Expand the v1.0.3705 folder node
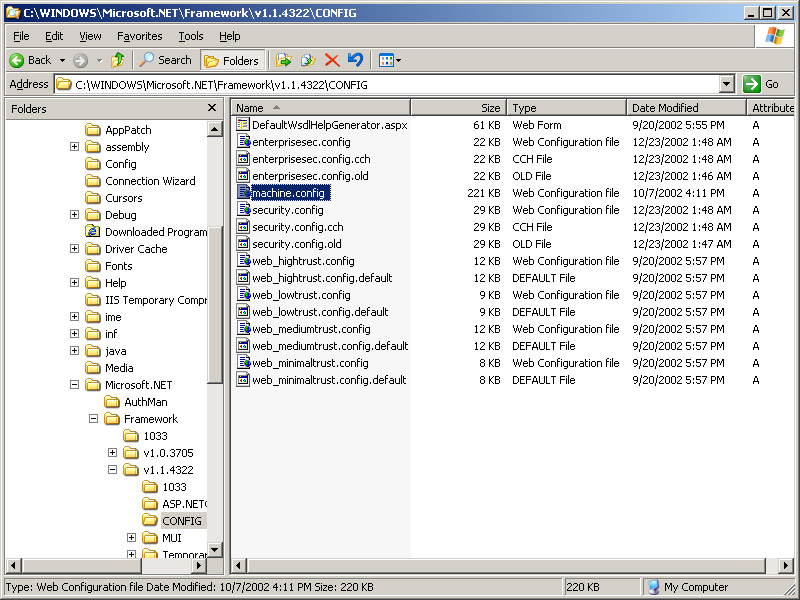Screen dimensions: 800x600 tap(113, 453)
